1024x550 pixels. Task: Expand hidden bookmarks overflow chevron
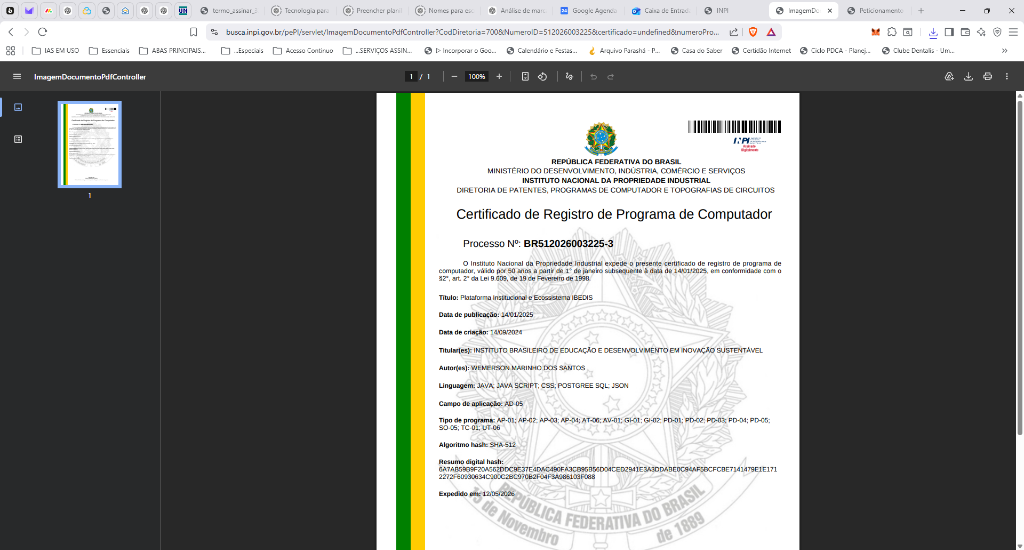tap(1004, 50)
